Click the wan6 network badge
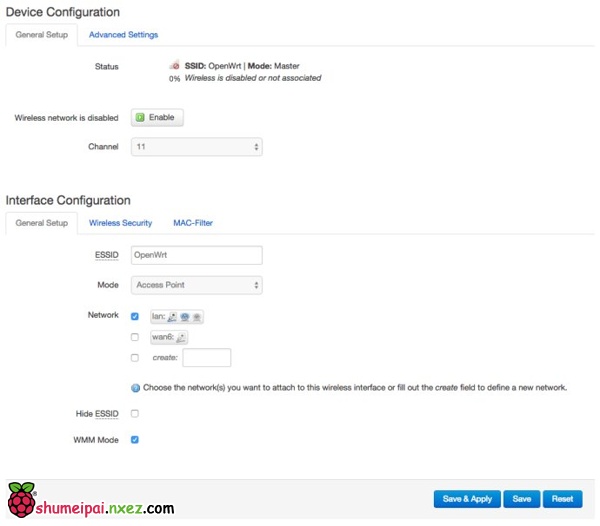 click(x=169, y=337)
